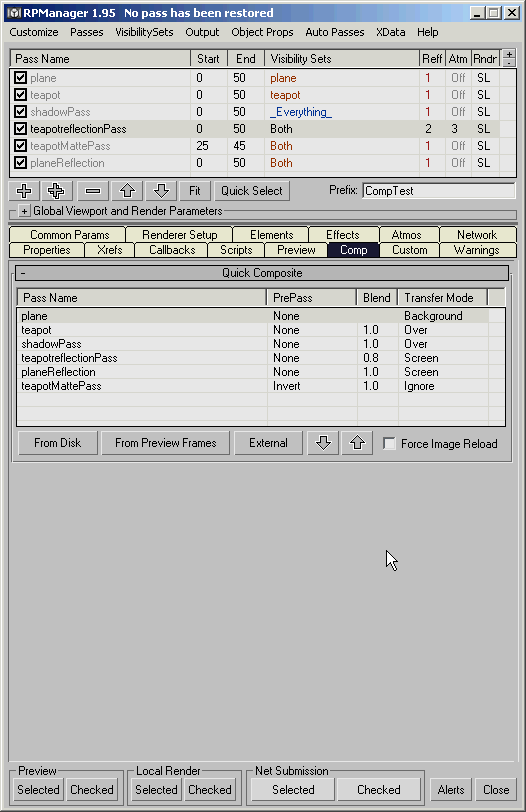Click the Prefix field containing CompTest
526x812 pixels.
click(x=439, y=191)
